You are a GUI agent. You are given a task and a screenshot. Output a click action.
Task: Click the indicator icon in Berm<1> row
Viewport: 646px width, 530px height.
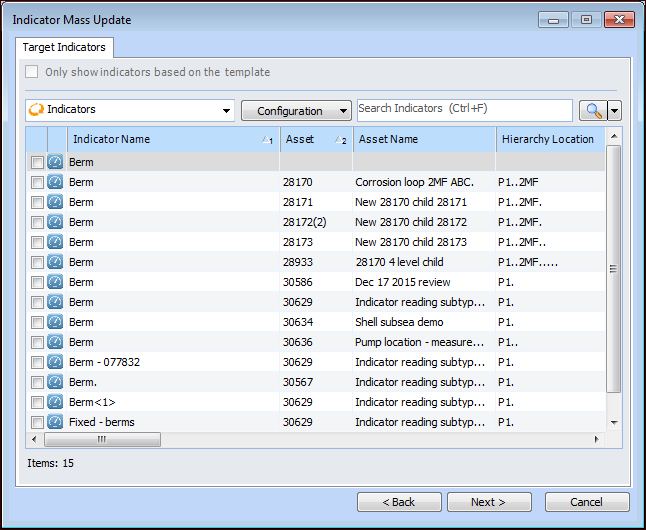(55, 402)
